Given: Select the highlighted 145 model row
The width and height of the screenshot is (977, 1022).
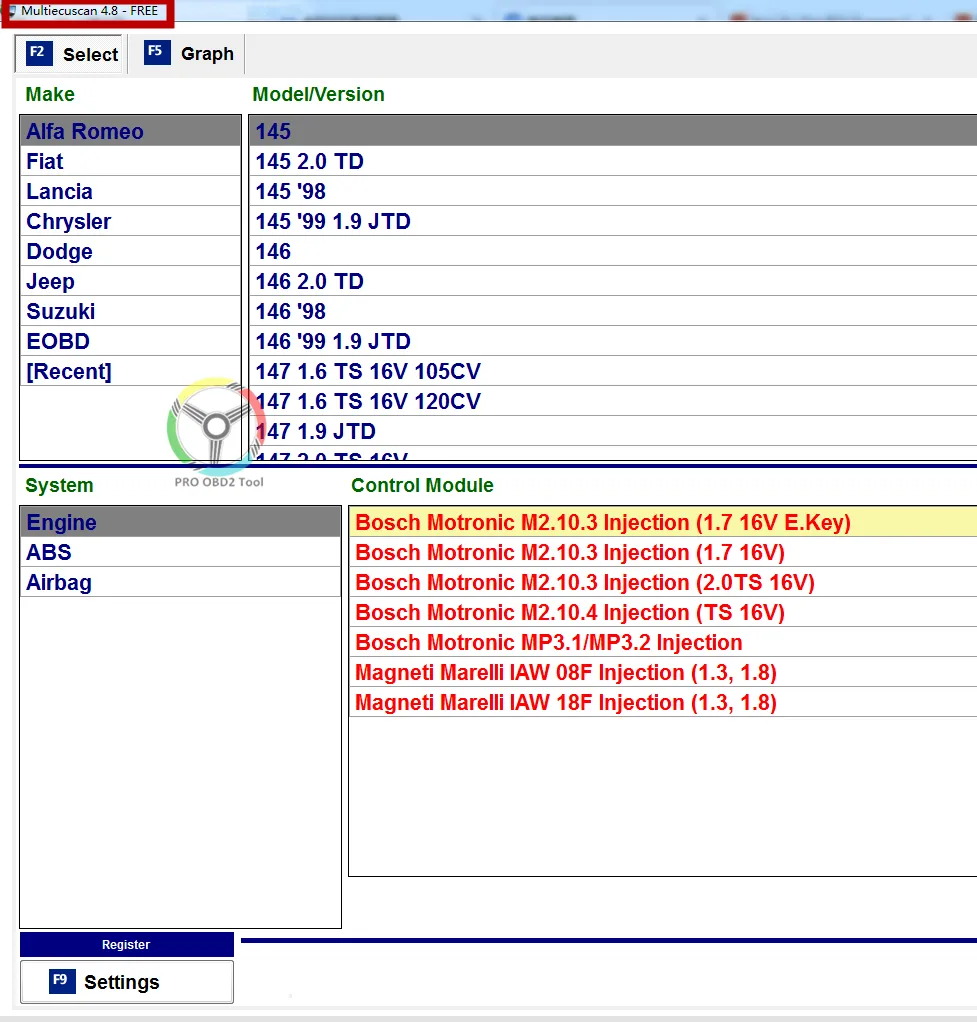Looking at the screenshot, I should [x=613, y=131].
